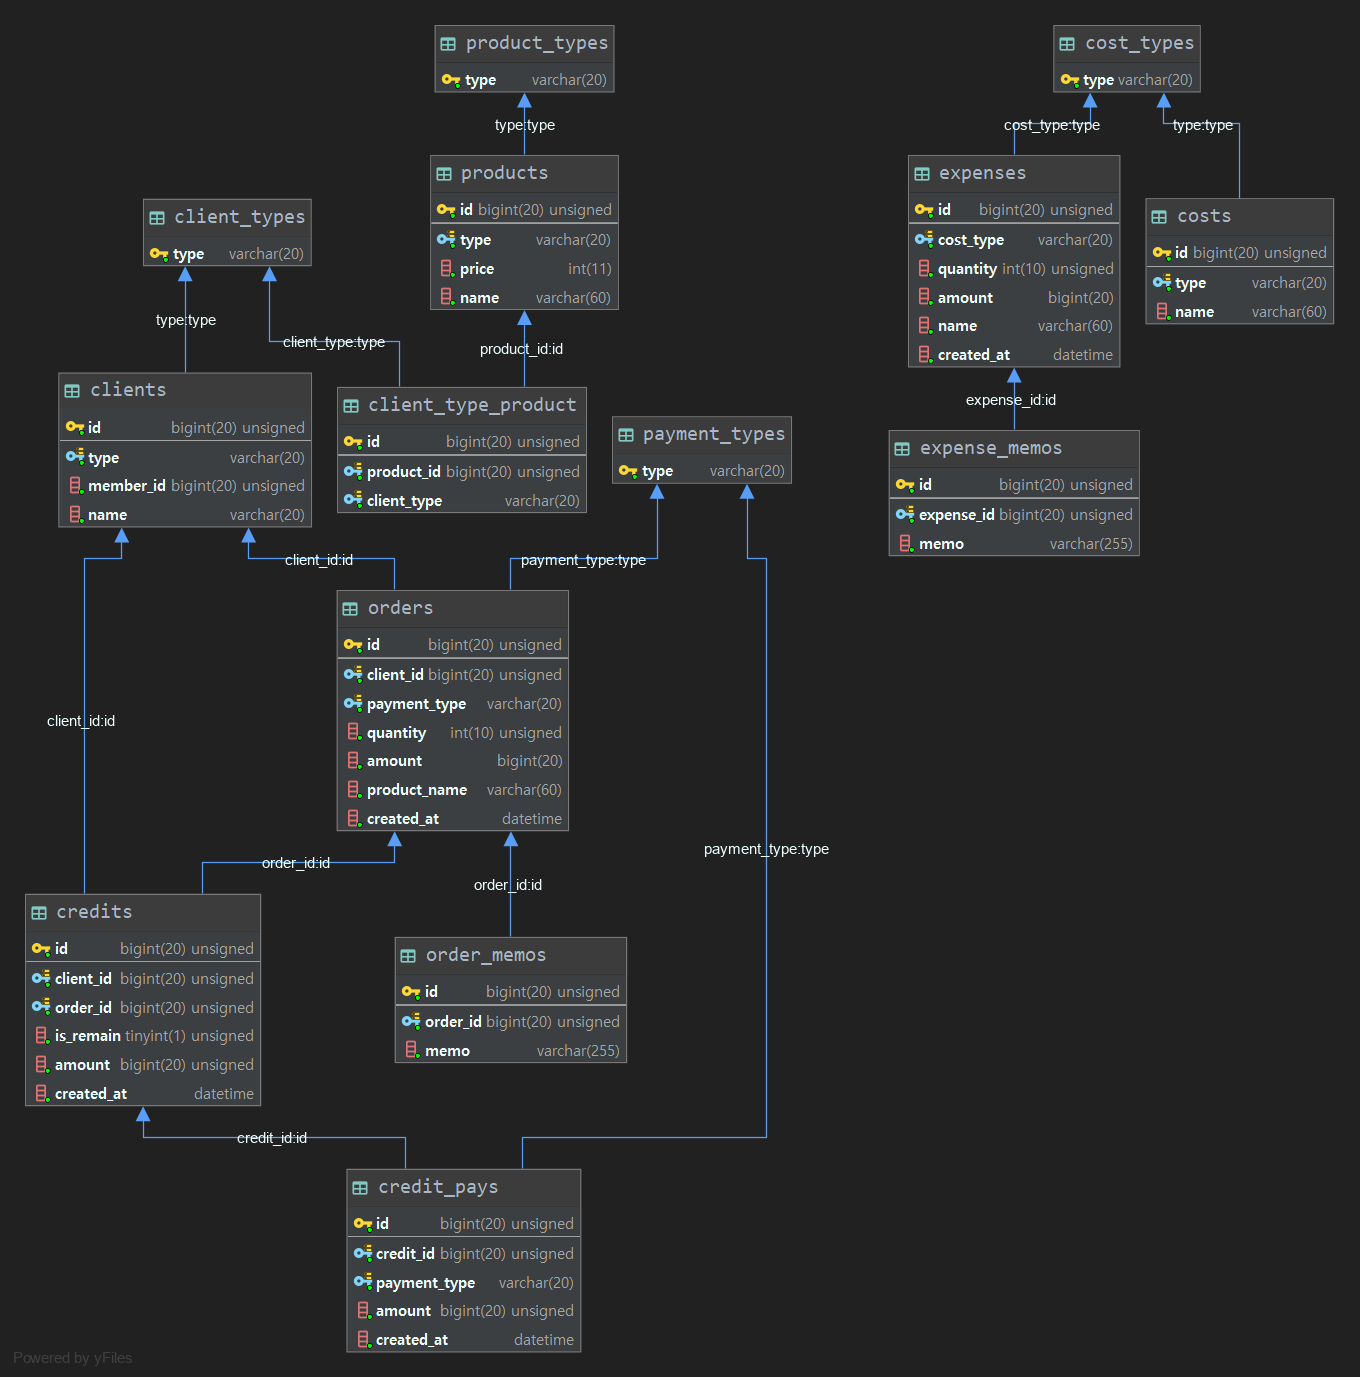This screenshot has width=1360, height=1377.
Task: Select the product_types table title
Action: point(537,43)
